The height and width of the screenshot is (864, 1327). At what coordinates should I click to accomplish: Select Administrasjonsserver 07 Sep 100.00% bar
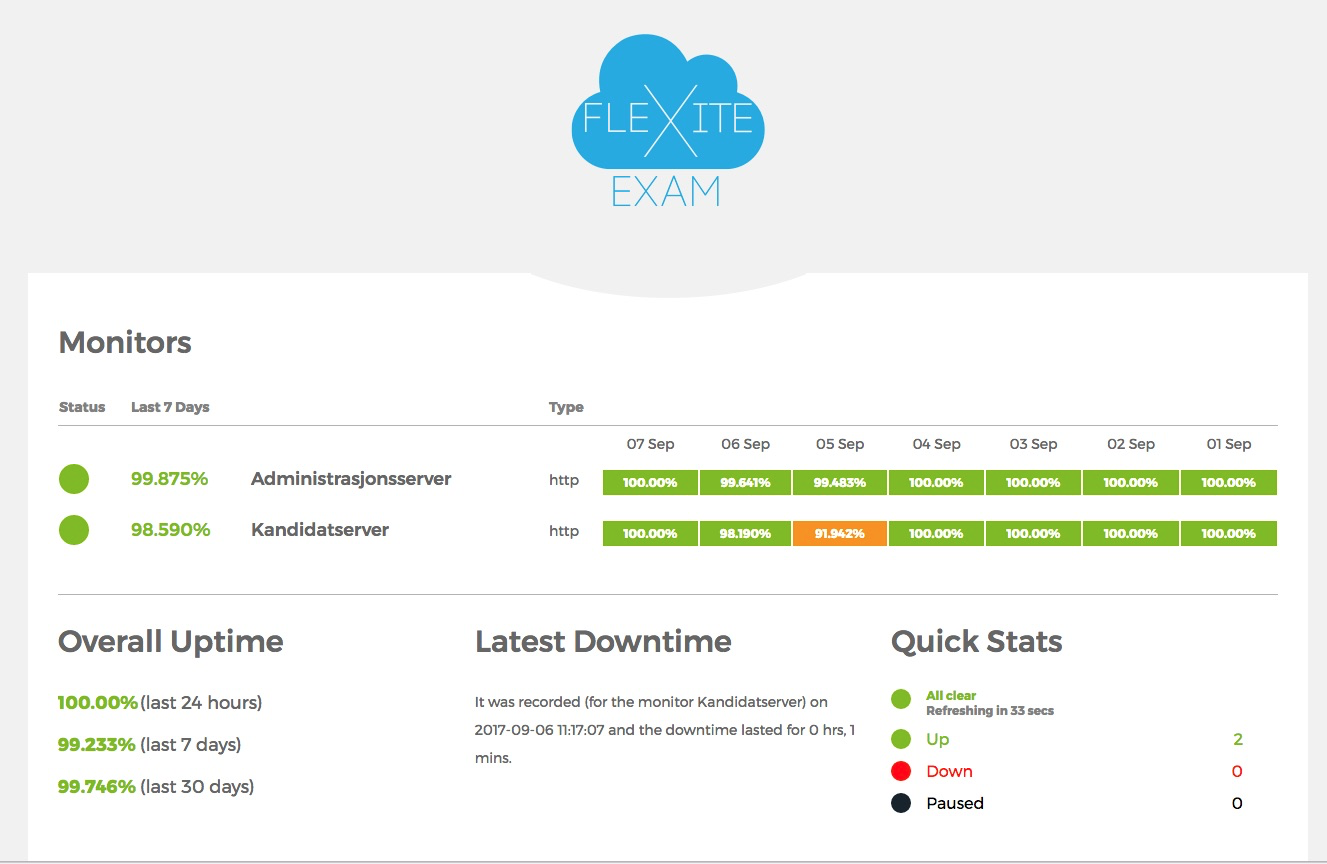[650, 483]
